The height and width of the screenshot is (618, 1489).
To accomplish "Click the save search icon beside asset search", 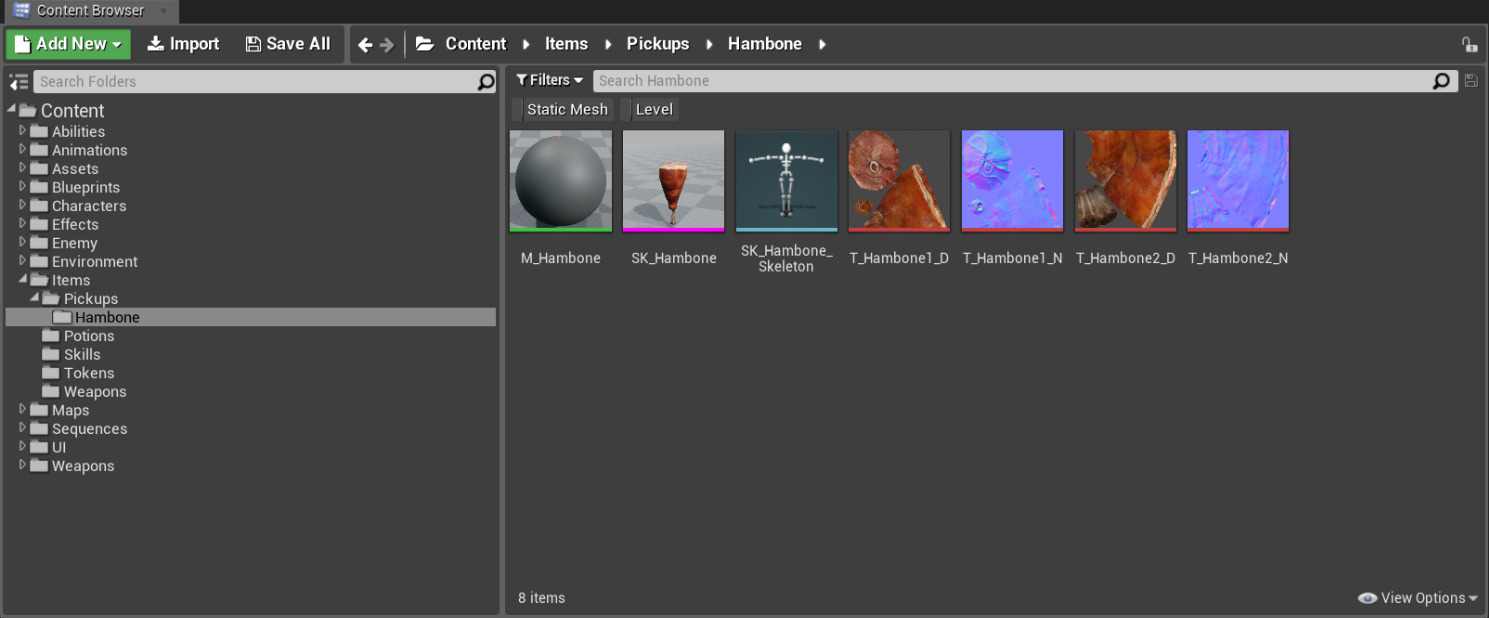I will point(1471,81).
